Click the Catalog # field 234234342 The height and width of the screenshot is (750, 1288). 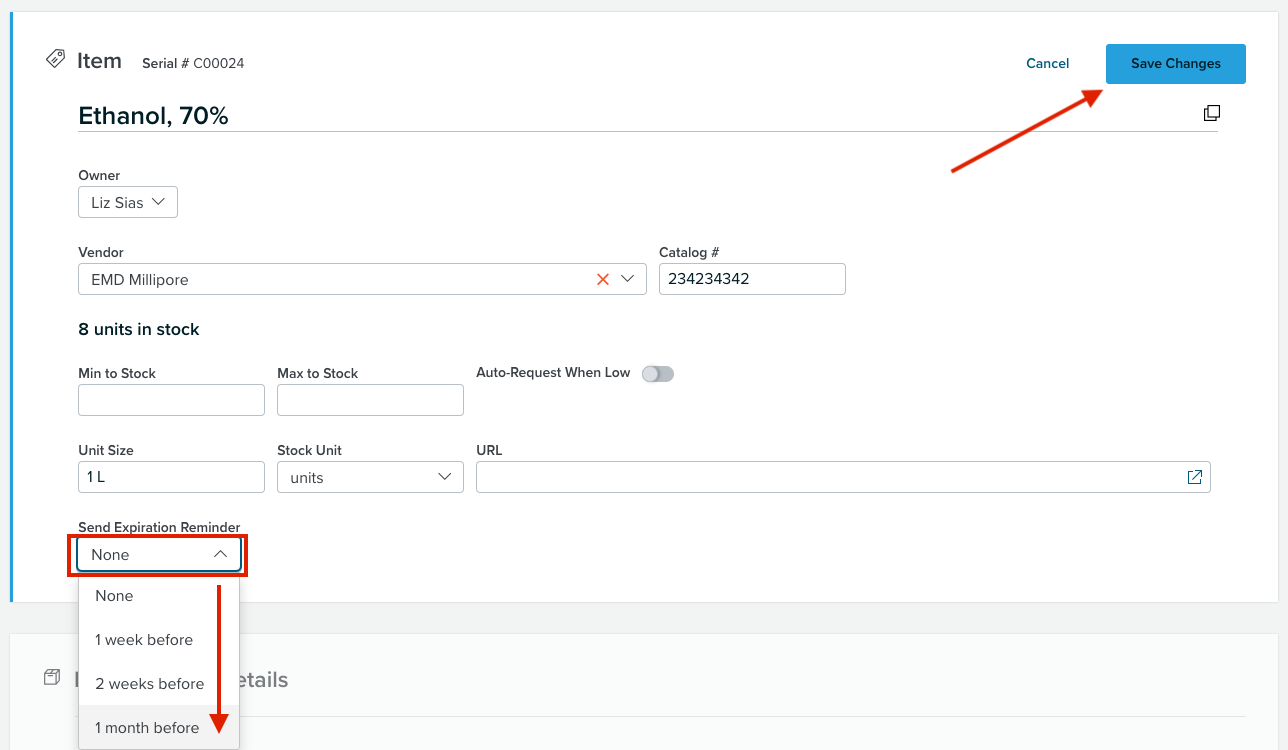752,279
